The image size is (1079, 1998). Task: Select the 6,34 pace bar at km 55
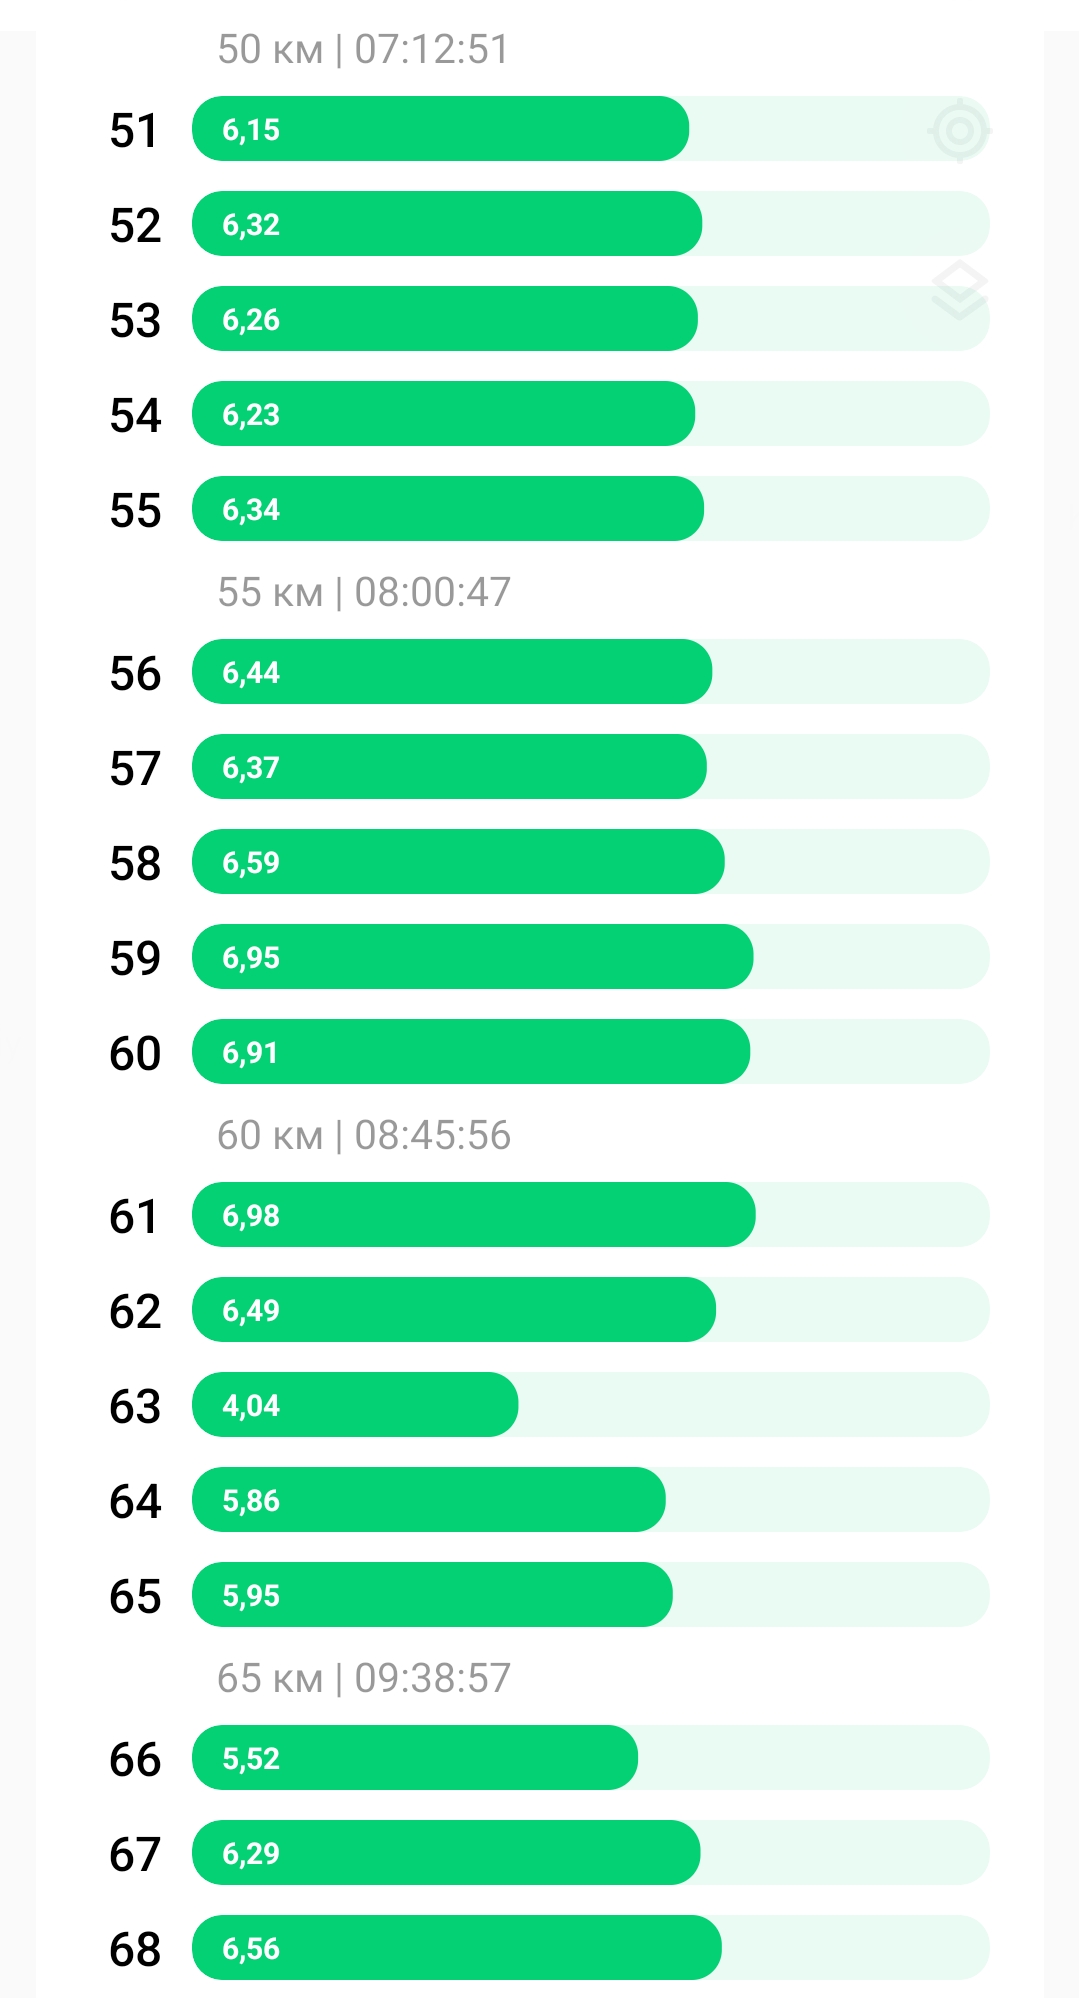pos(447,509)
